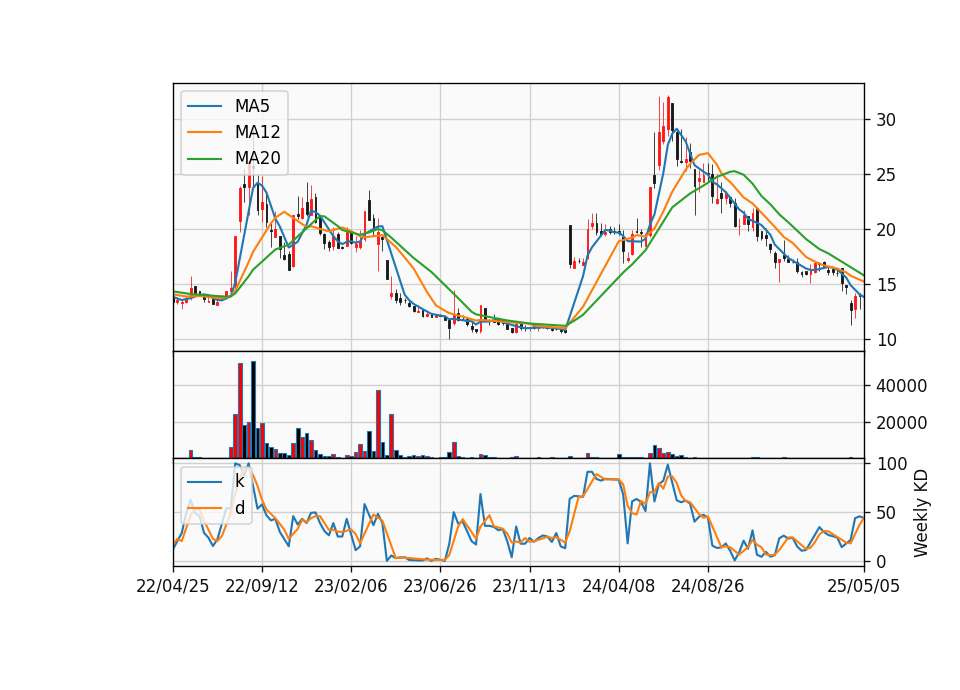This screenshot has height=690, width=960.
Task: Click the green MA20 legend line sample
Action: (204, 158)
